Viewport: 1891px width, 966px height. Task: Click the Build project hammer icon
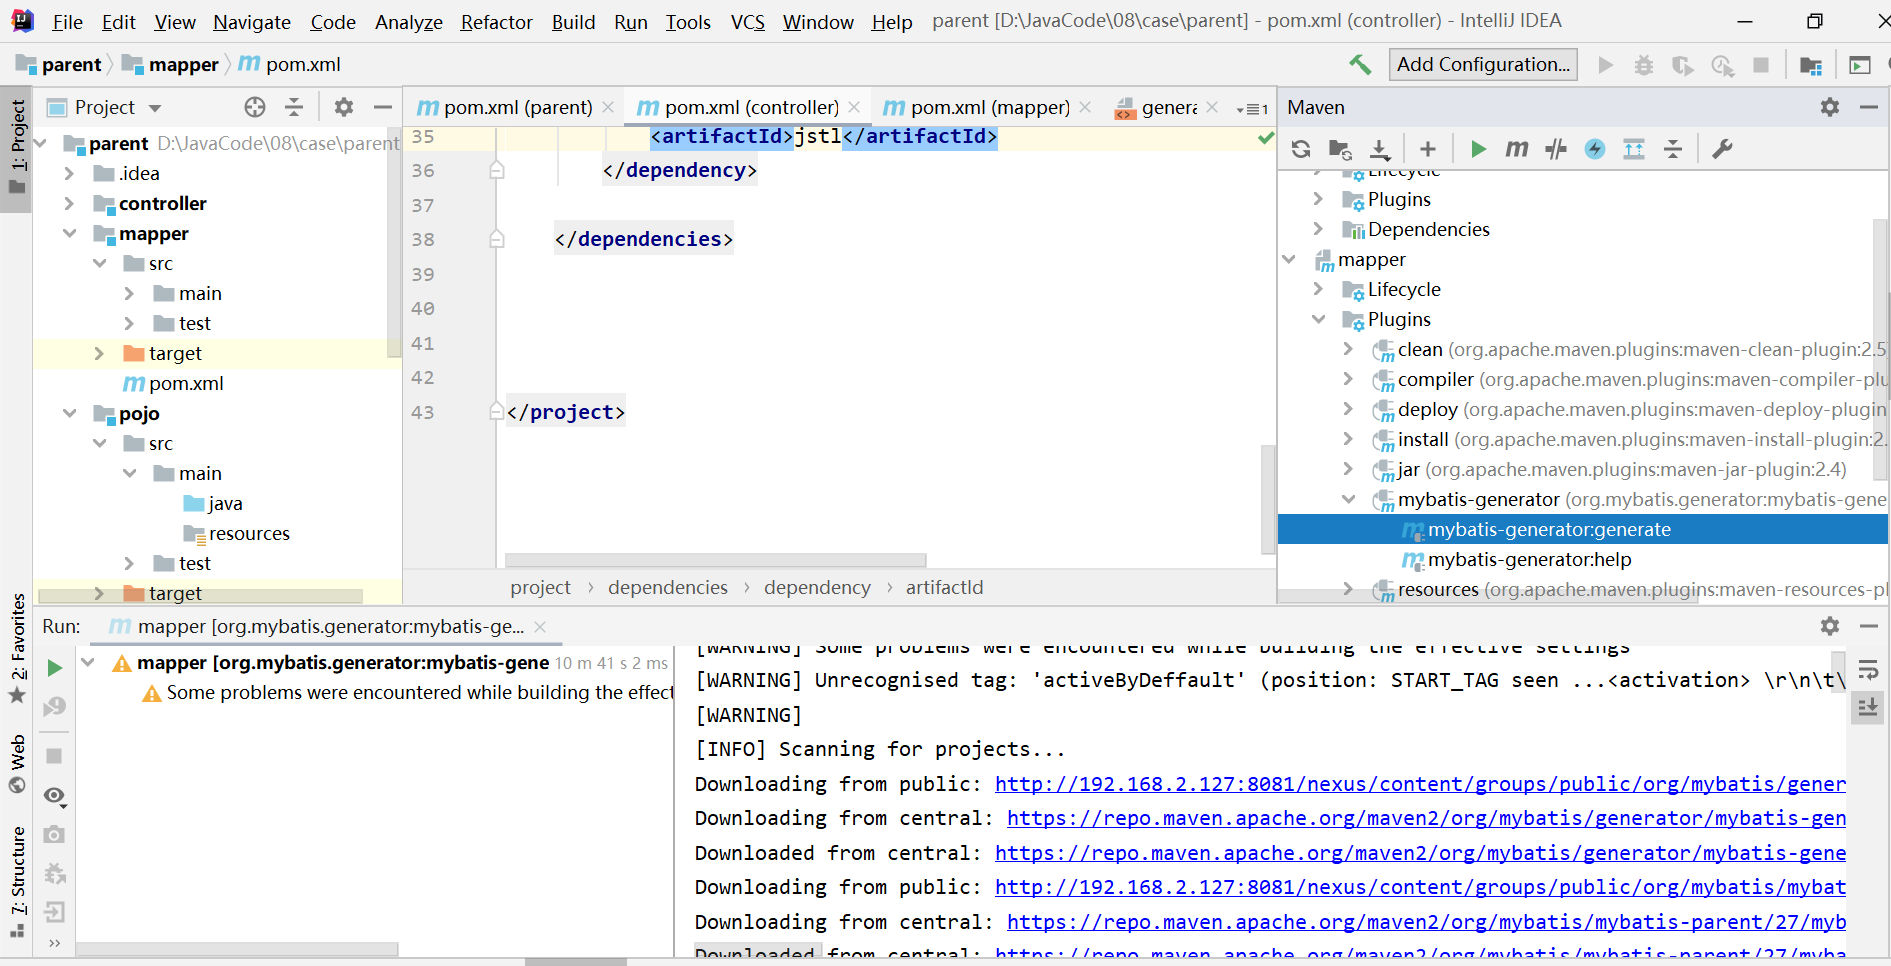[x=1360, y=64]
